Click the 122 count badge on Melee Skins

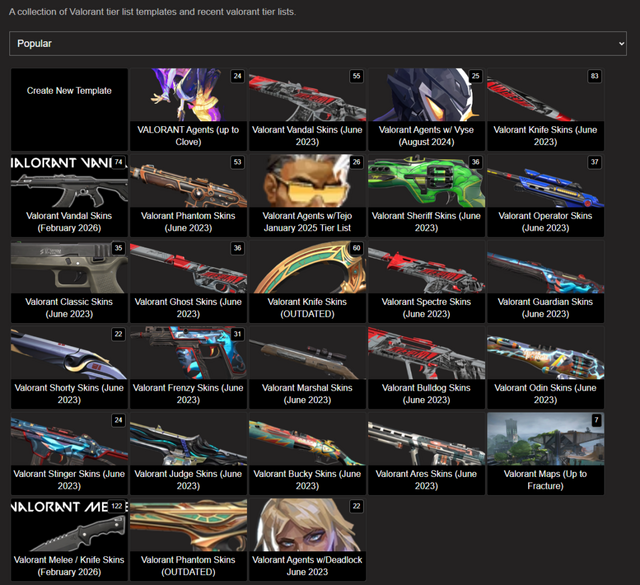point(117,506)
